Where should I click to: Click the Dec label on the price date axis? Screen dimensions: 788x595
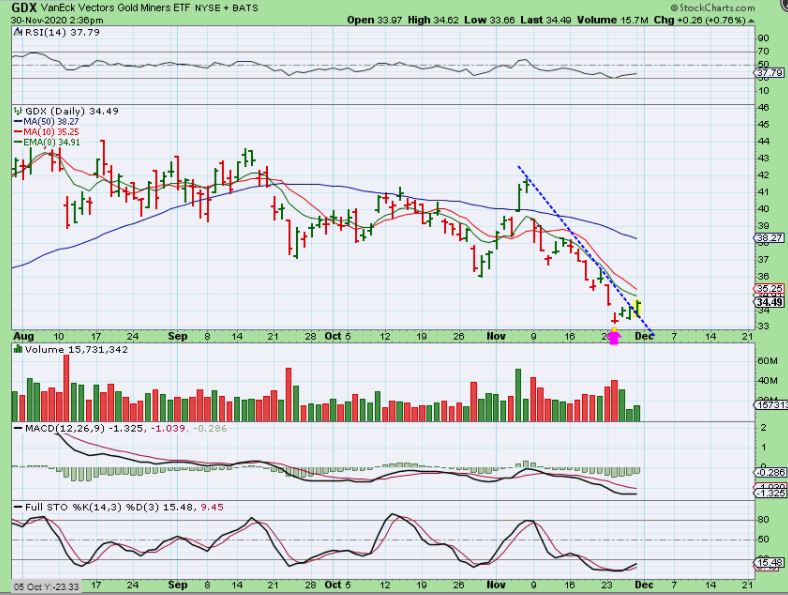point(644,336)
